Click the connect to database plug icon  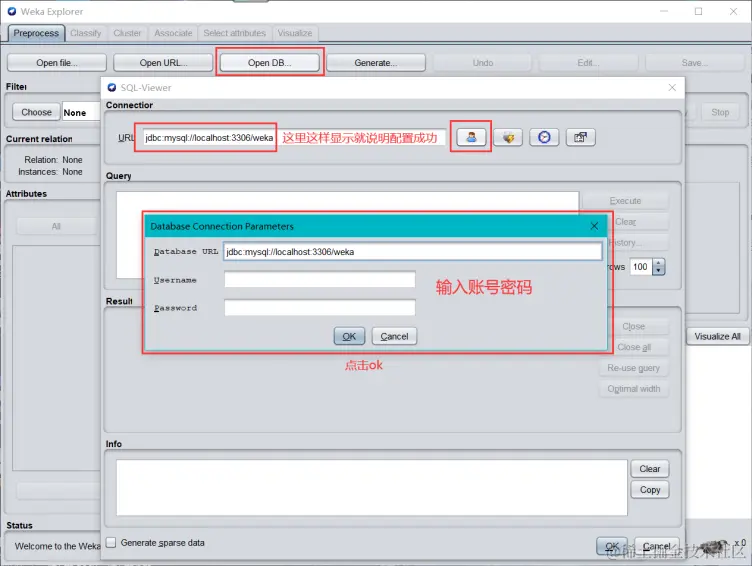pyautogui.click(x=508, y=137)
